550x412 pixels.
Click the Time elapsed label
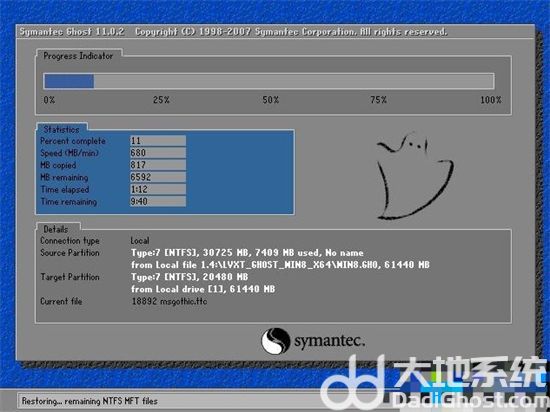[x=65, y=190]
